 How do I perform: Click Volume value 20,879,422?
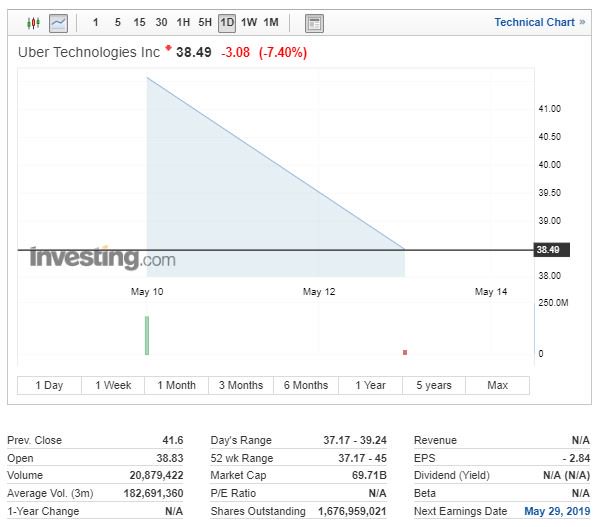pos(156,475)
